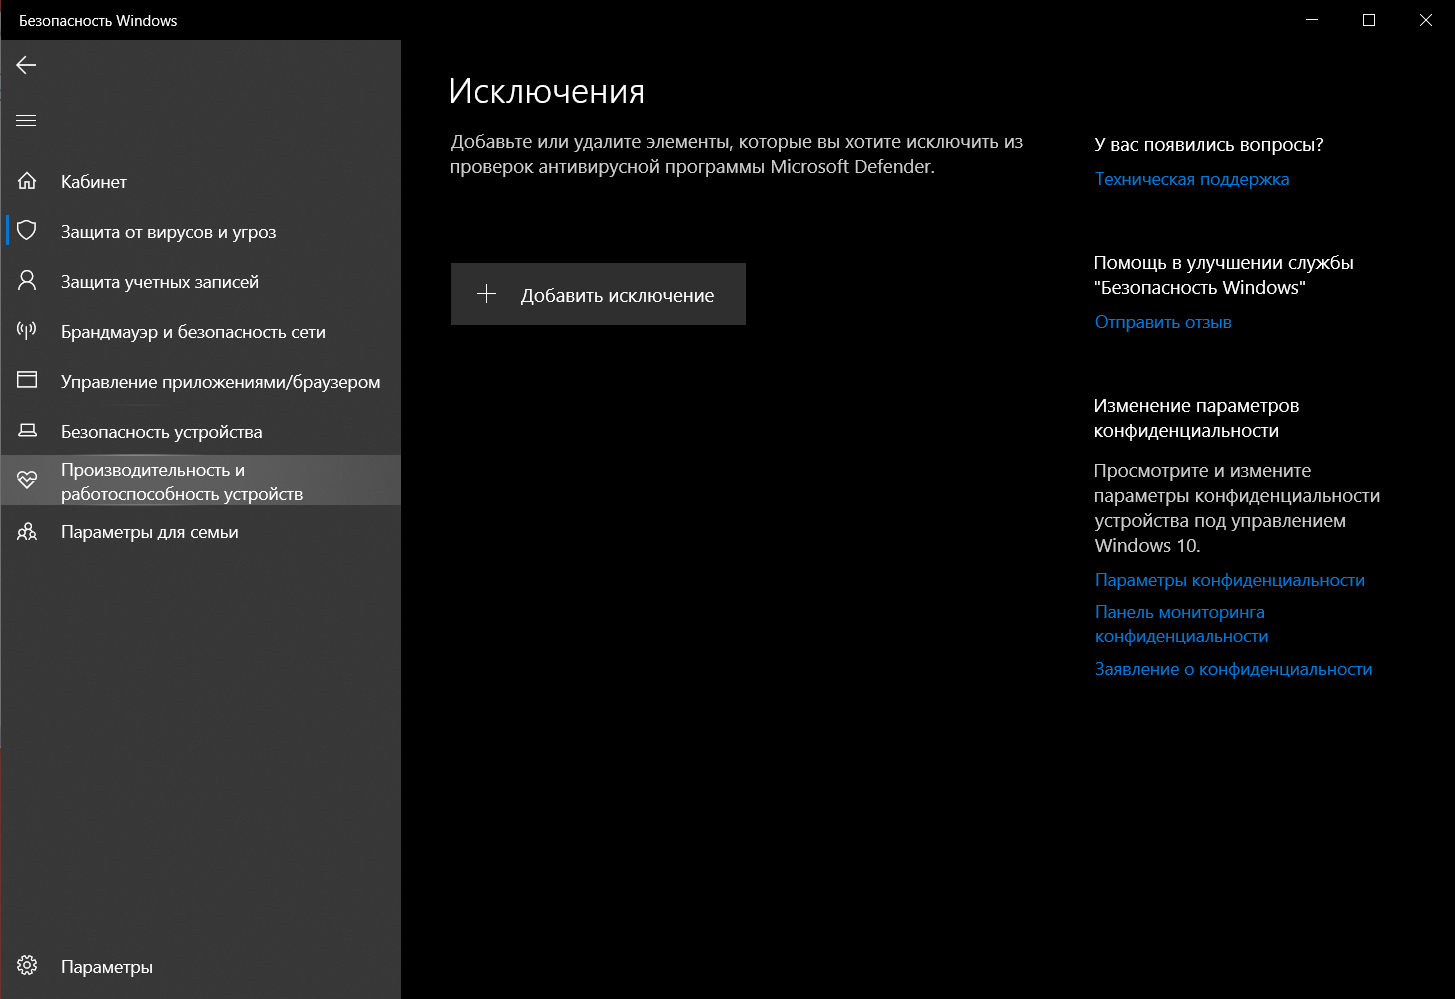This screenshot has height=999, width=1455.
Task: Click Добавить исключение button
Action: (x=598, y=294)
